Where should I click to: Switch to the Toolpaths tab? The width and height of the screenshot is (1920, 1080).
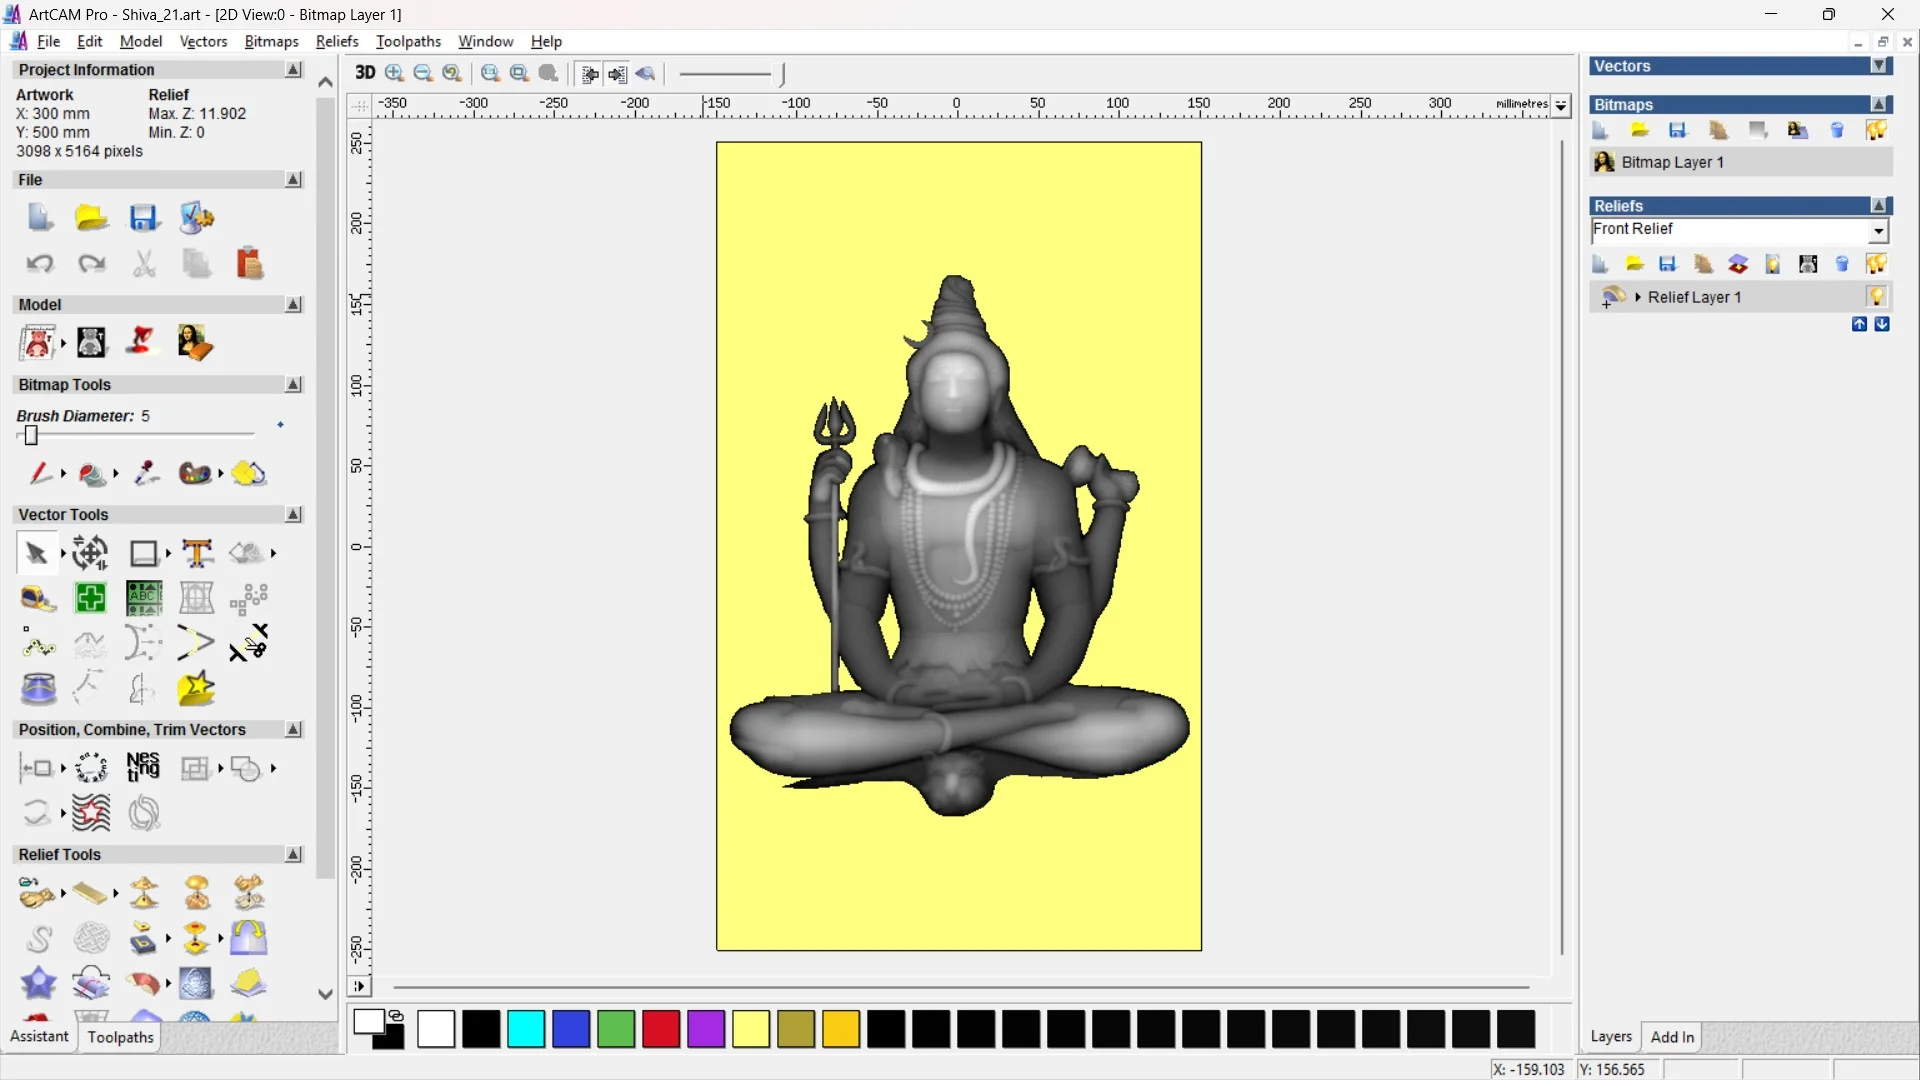click(x=119, y=1037)
